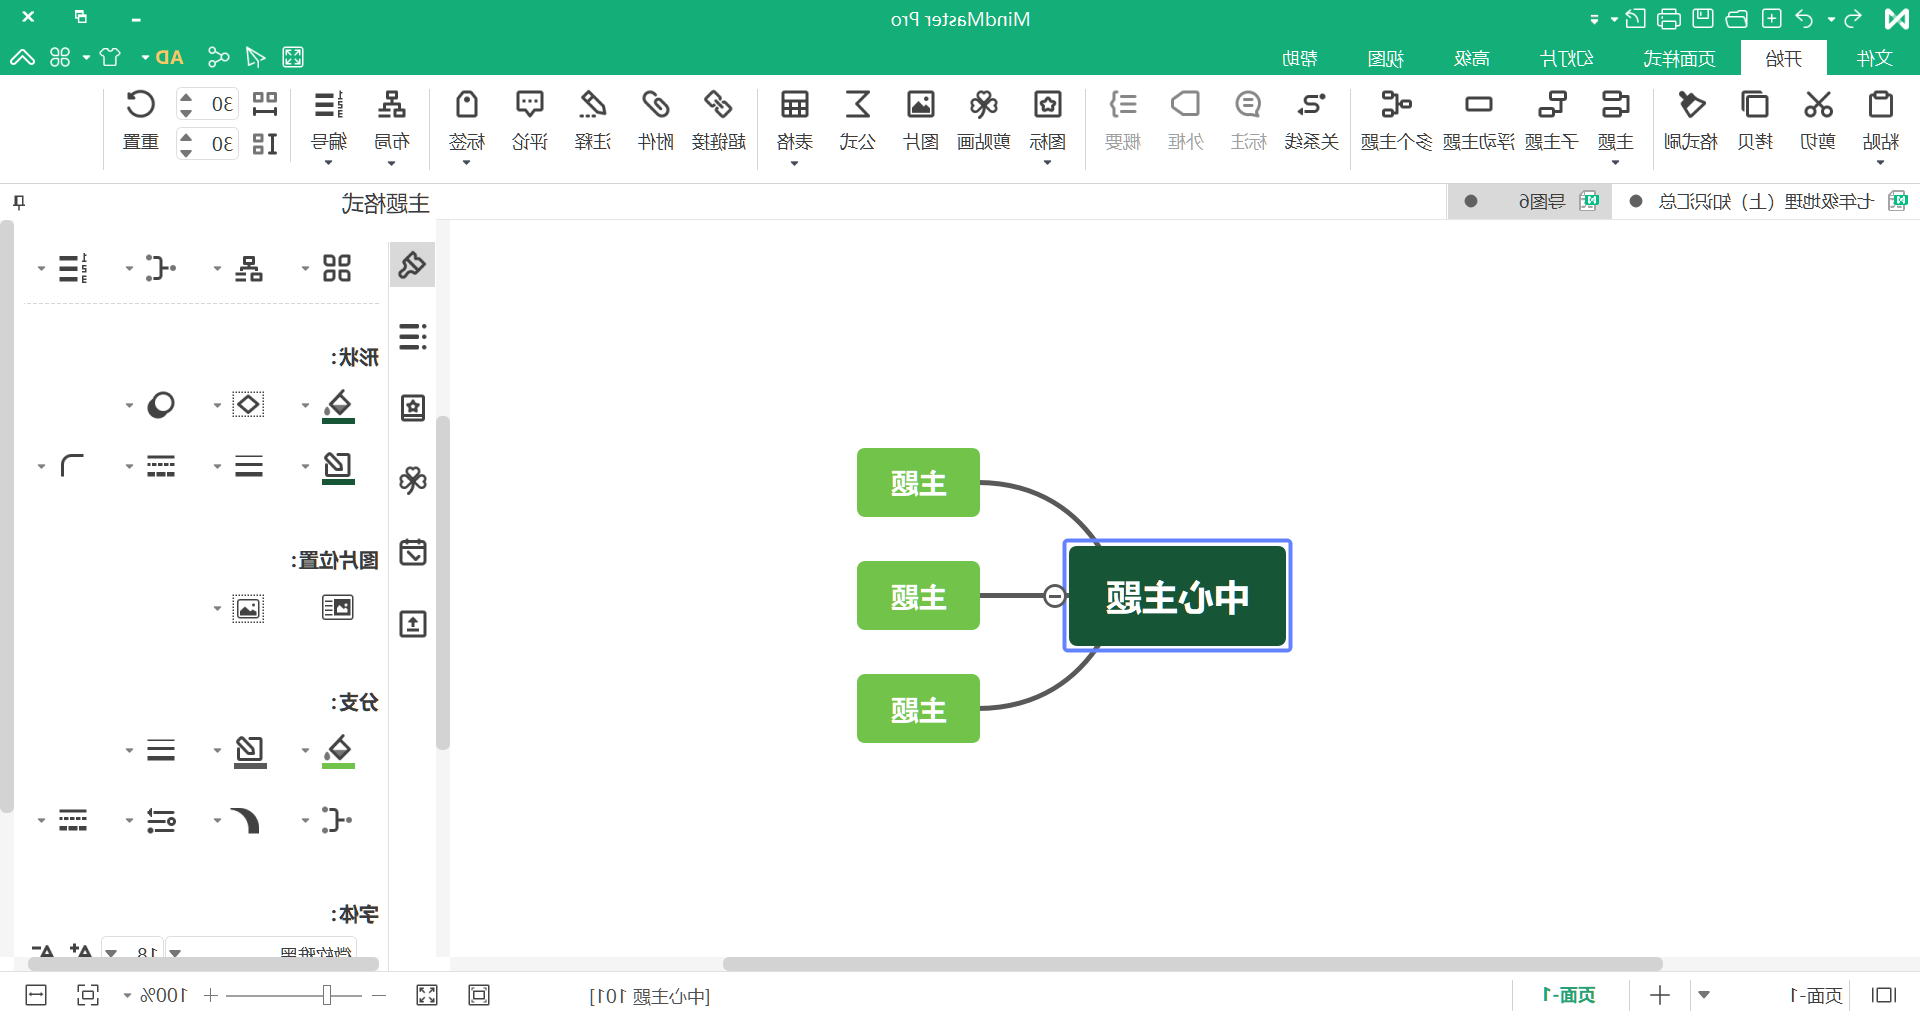
Task: Select the 页面-1 page tab in green
Action: [x=1569, y=995]
